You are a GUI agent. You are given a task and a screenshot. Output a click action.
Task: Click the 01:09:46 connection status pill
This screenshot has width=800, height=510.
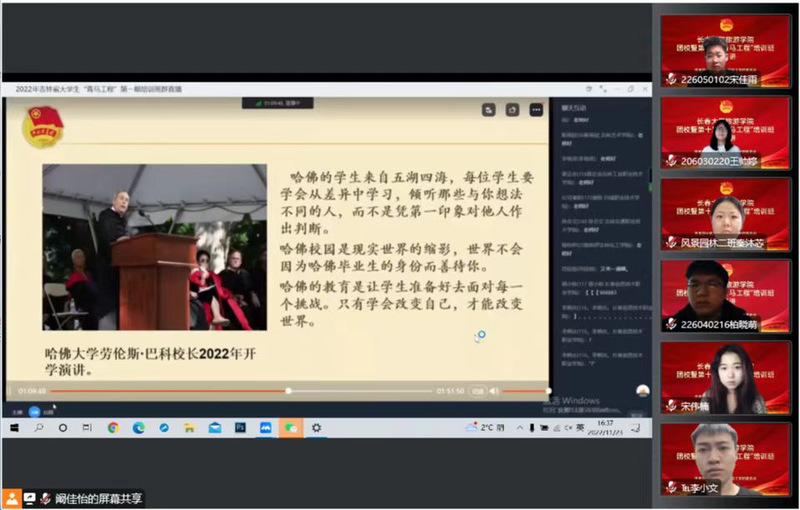point(278,103)
